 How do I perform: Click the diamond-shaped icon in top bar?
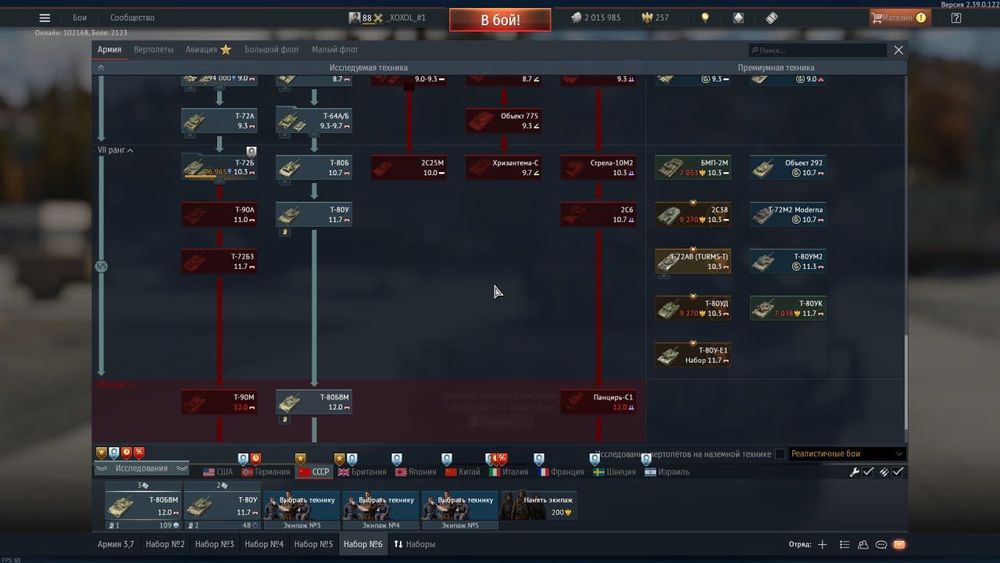(x=739, y=18)
